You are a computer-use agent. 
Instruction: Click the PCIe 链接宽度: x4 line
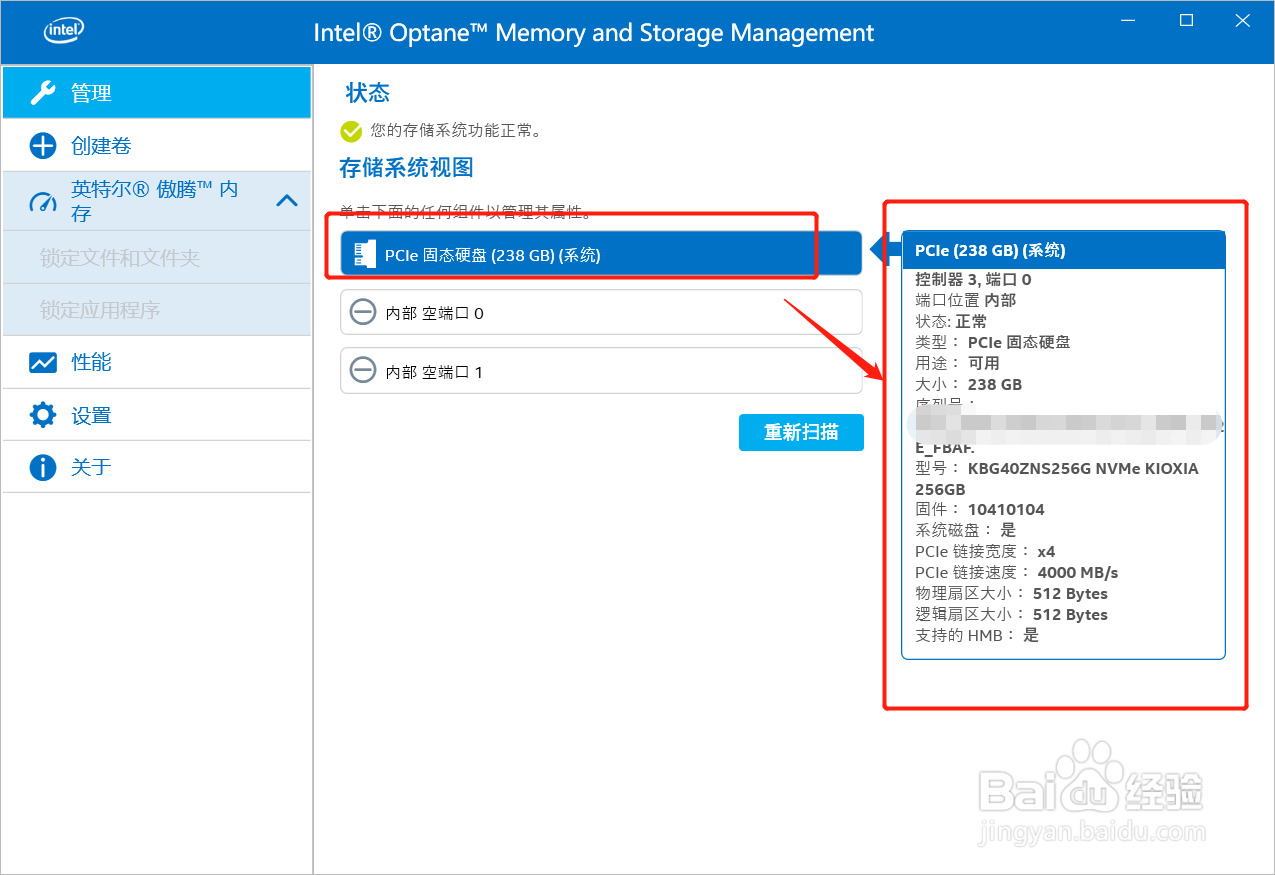(x=985, y=551)
